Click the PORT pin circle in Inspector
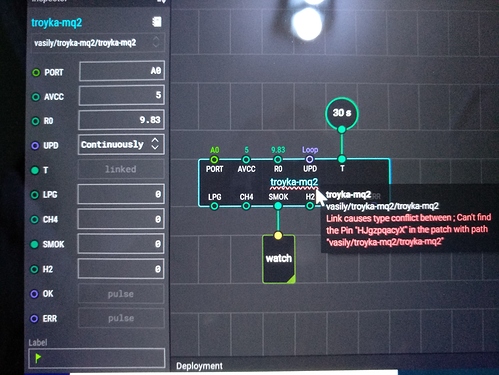The height and width of the screenshot is (375, 499). tap(36, 72)
